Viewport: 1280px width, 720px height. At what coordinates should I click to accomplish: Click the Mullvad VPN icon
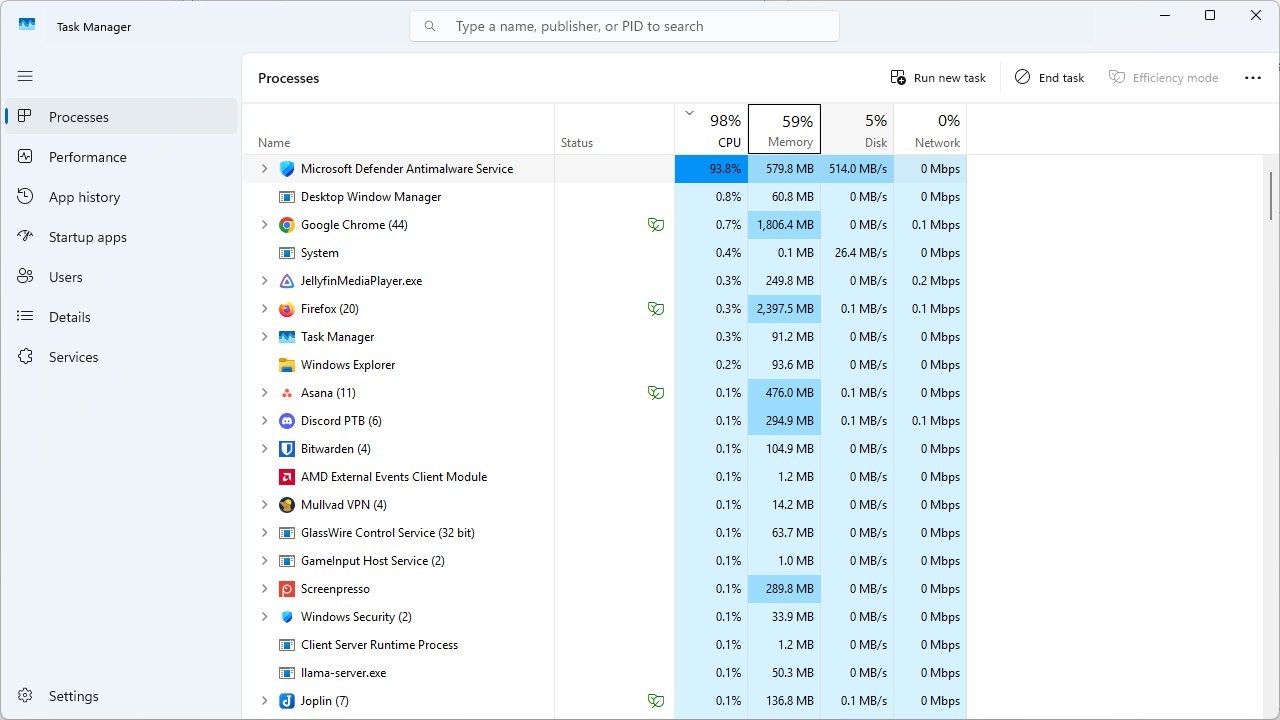(287, 505)
